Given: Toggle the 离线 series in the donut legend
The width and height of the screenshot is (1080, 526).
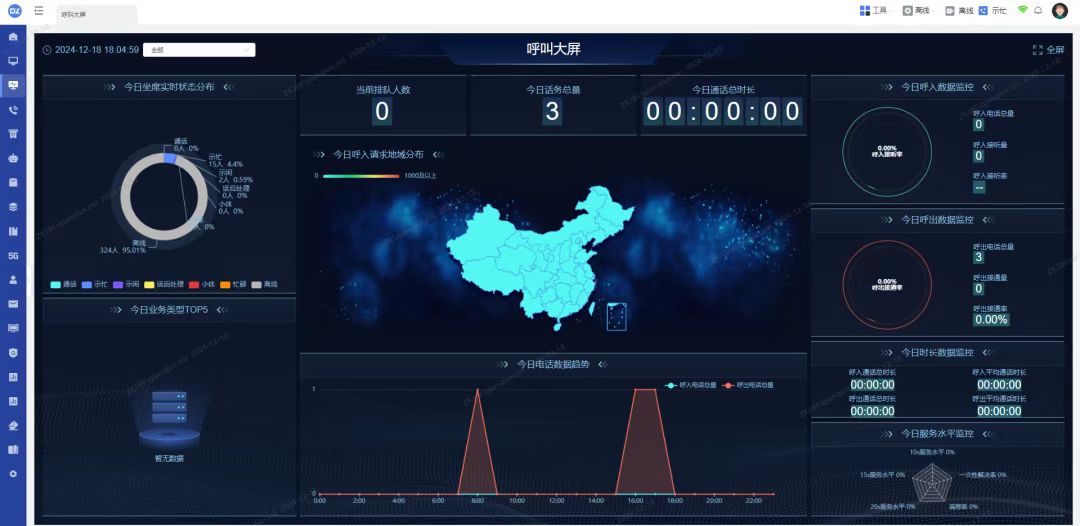Looking at the screenshot, I should 264,284.
